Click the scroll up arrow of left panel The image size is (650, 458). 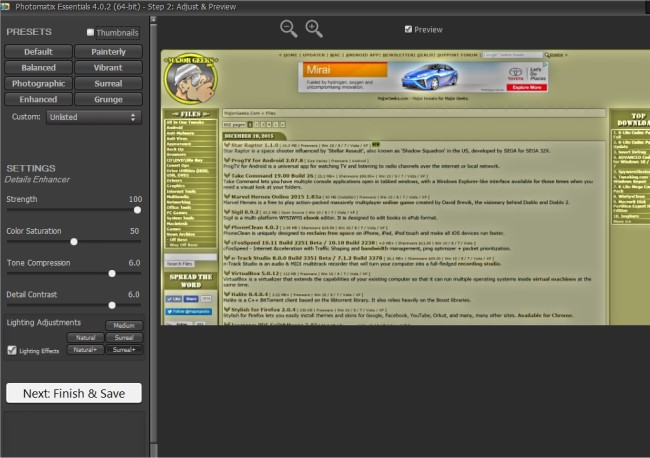click(153, 19)
